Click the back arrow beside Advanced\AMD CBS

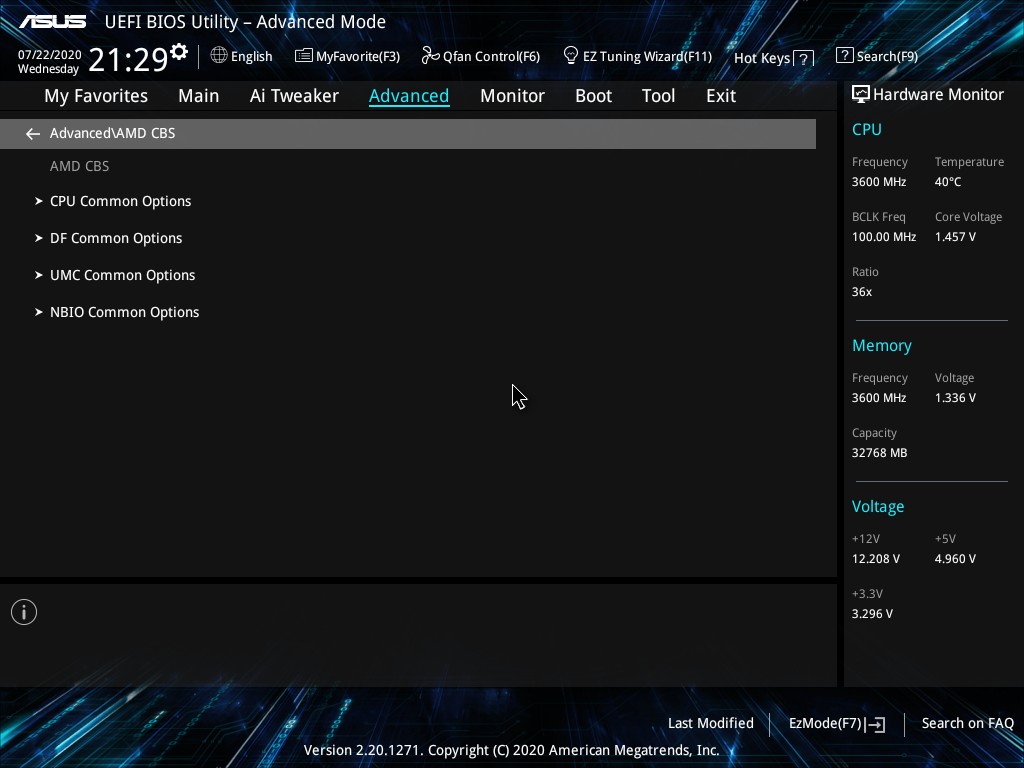pyautogui.click(x=33, y=134)
